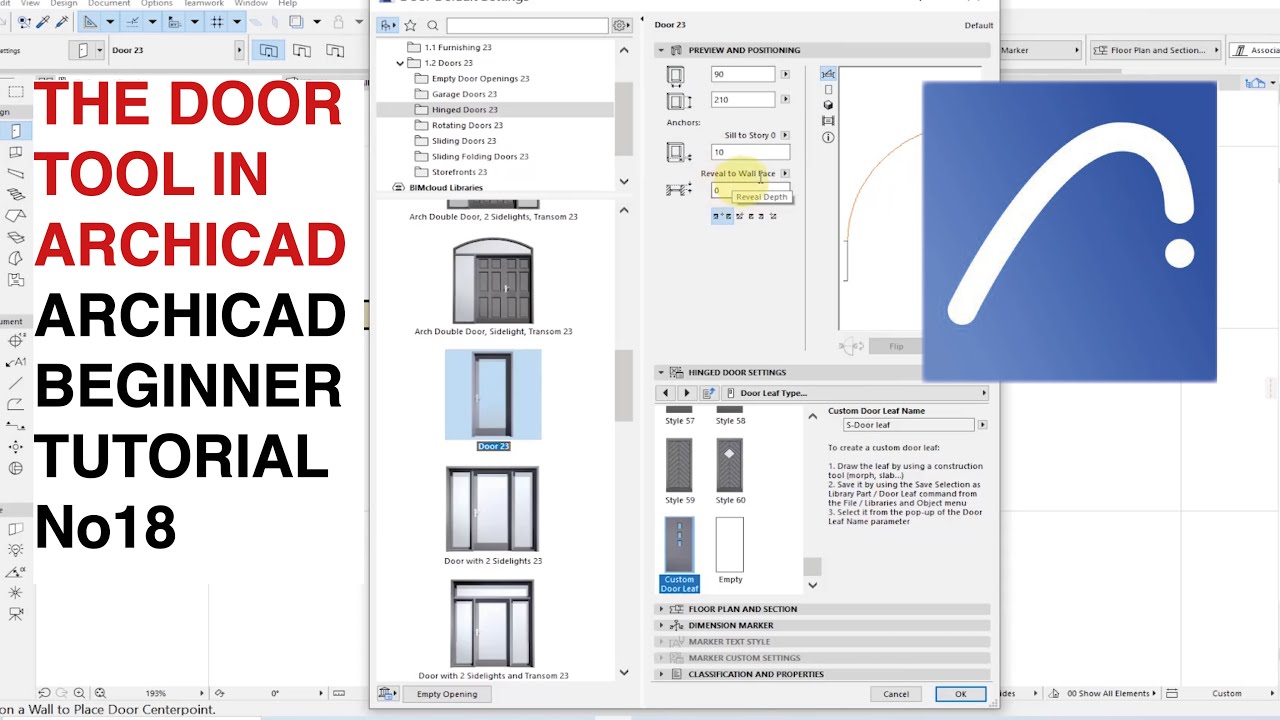Select the third door geometry method icon
This screenshot has width=1280, height=720.
[335, 50]
